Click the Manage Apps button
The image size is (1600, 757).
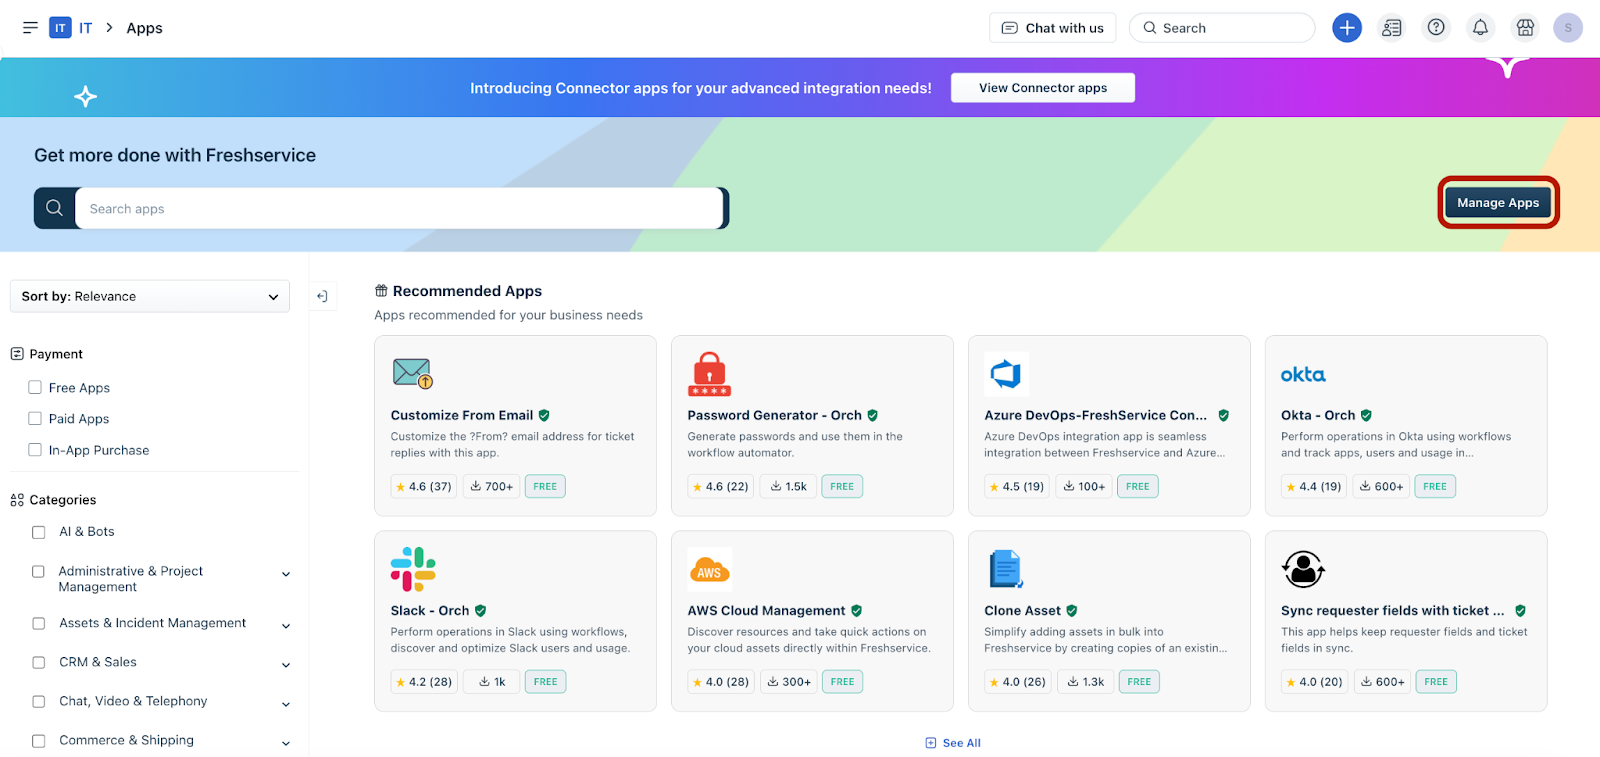click(1498, 202)
